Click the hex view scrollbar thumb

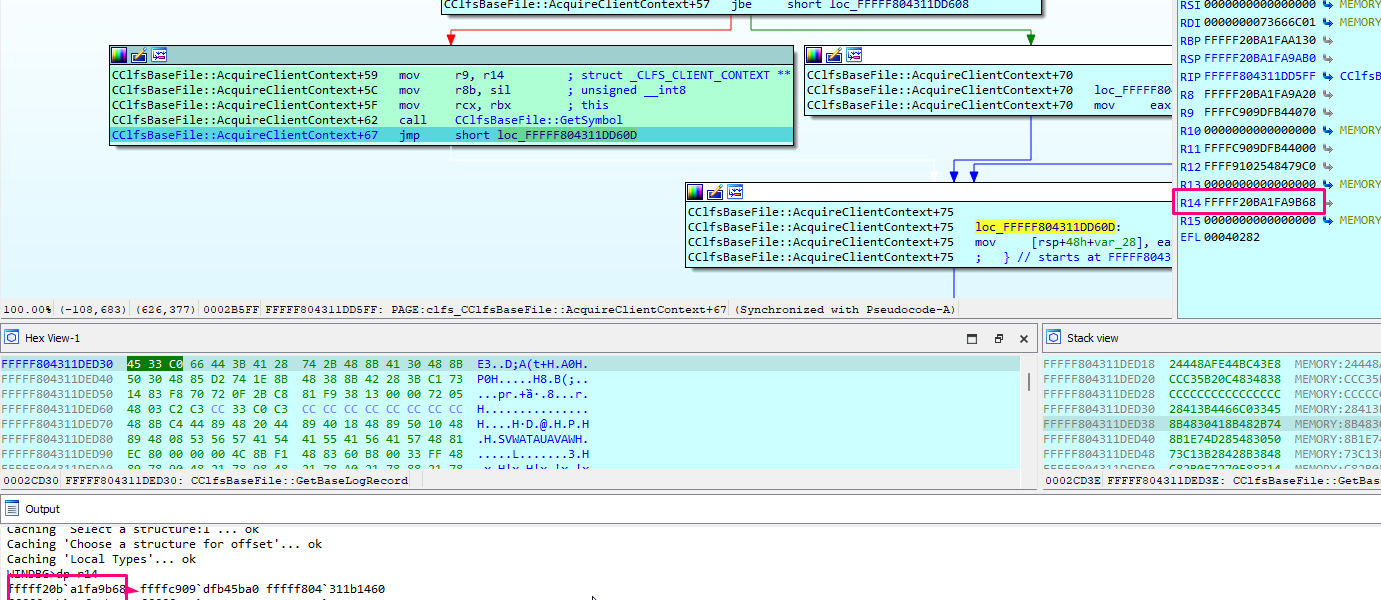pyautogui.click(x=1029, y=382)
